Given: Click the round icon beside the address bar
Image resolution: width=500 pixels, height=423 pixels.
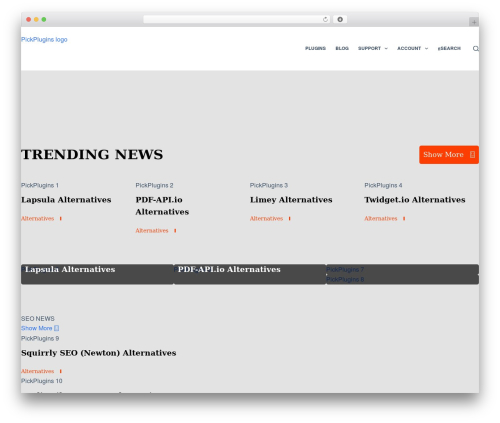Looking at the screenshot, I should [340, 20].
